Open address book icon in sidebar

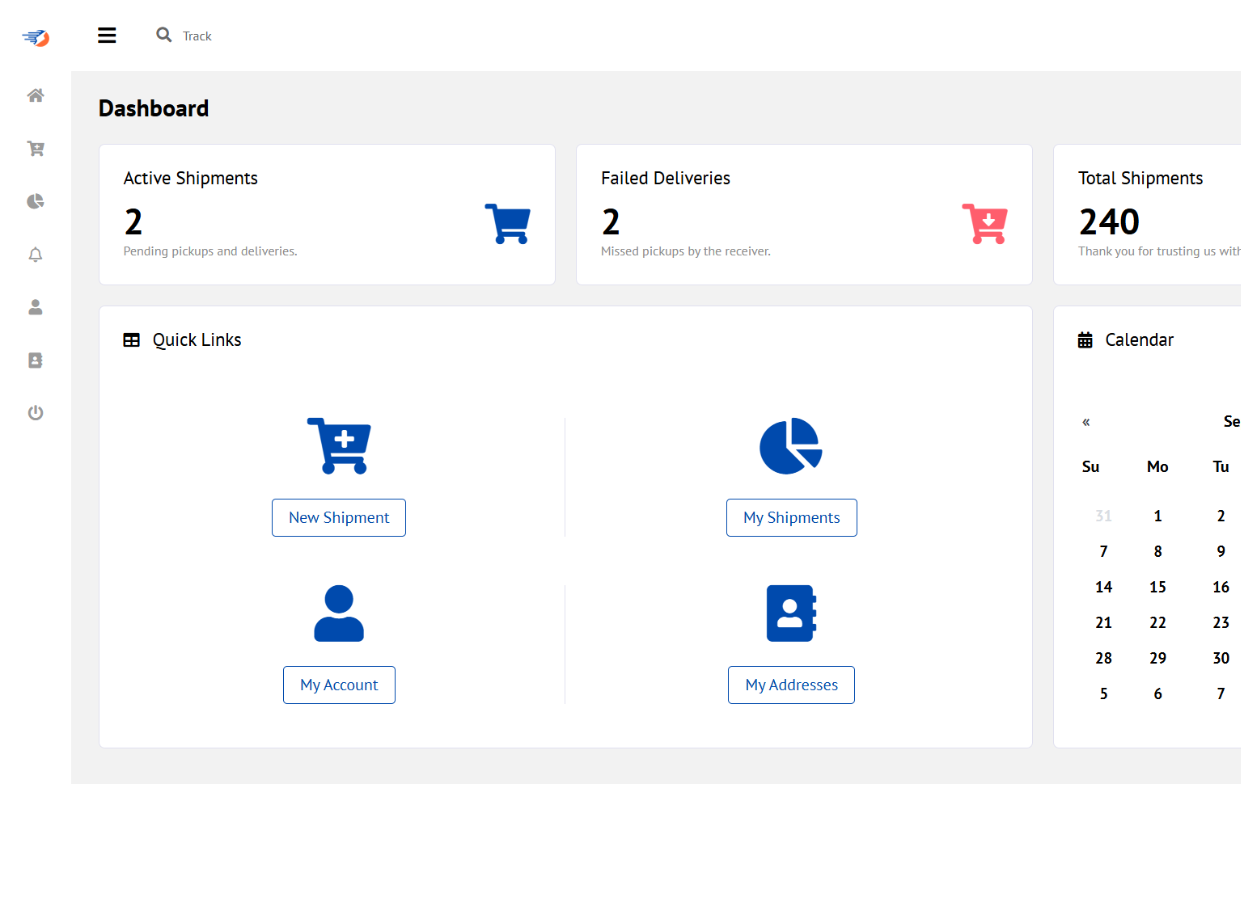click(36, 360)
